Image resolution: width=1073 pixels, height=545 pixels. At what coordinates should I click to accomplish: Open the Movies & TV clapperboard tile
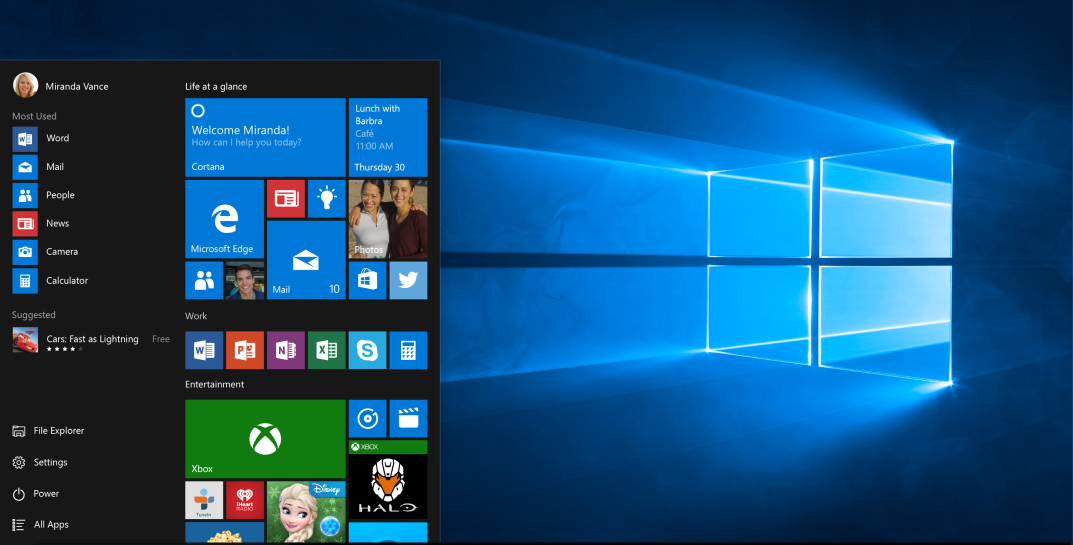point(409,418)
